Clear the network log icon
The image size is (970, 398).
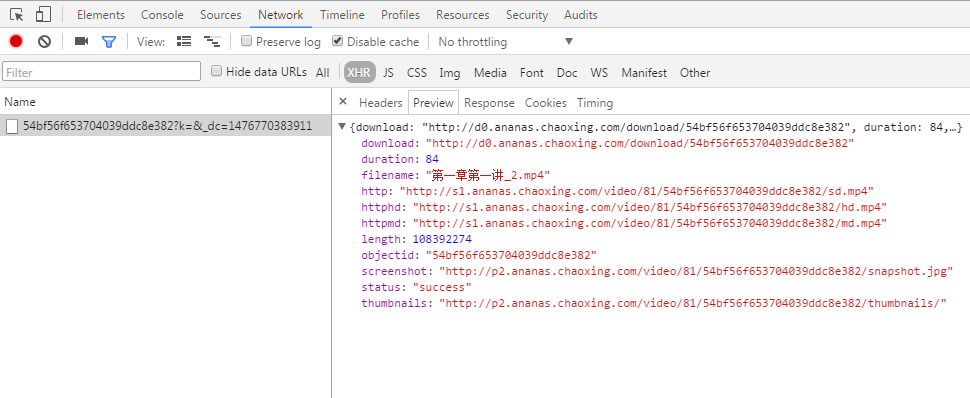tap(44, 41)
